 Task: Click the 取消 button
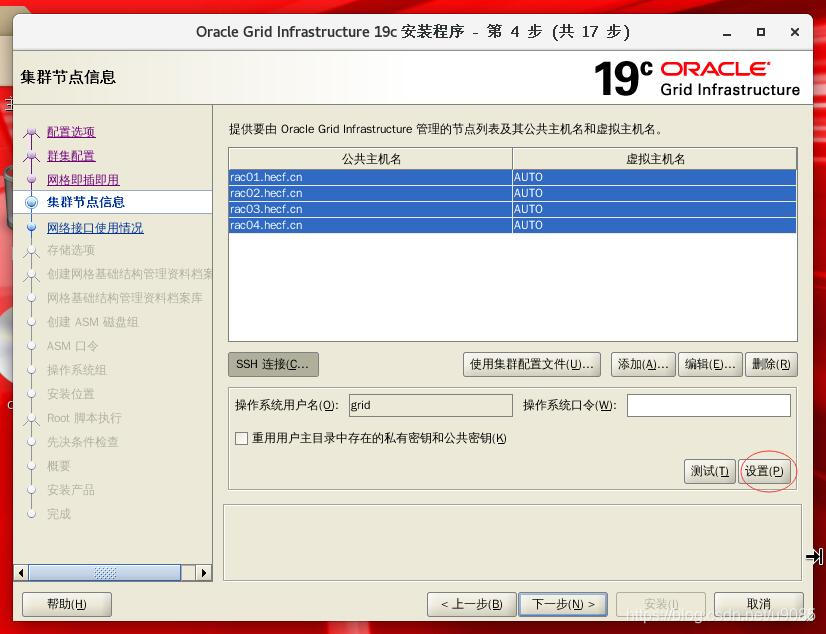[759, 604]
